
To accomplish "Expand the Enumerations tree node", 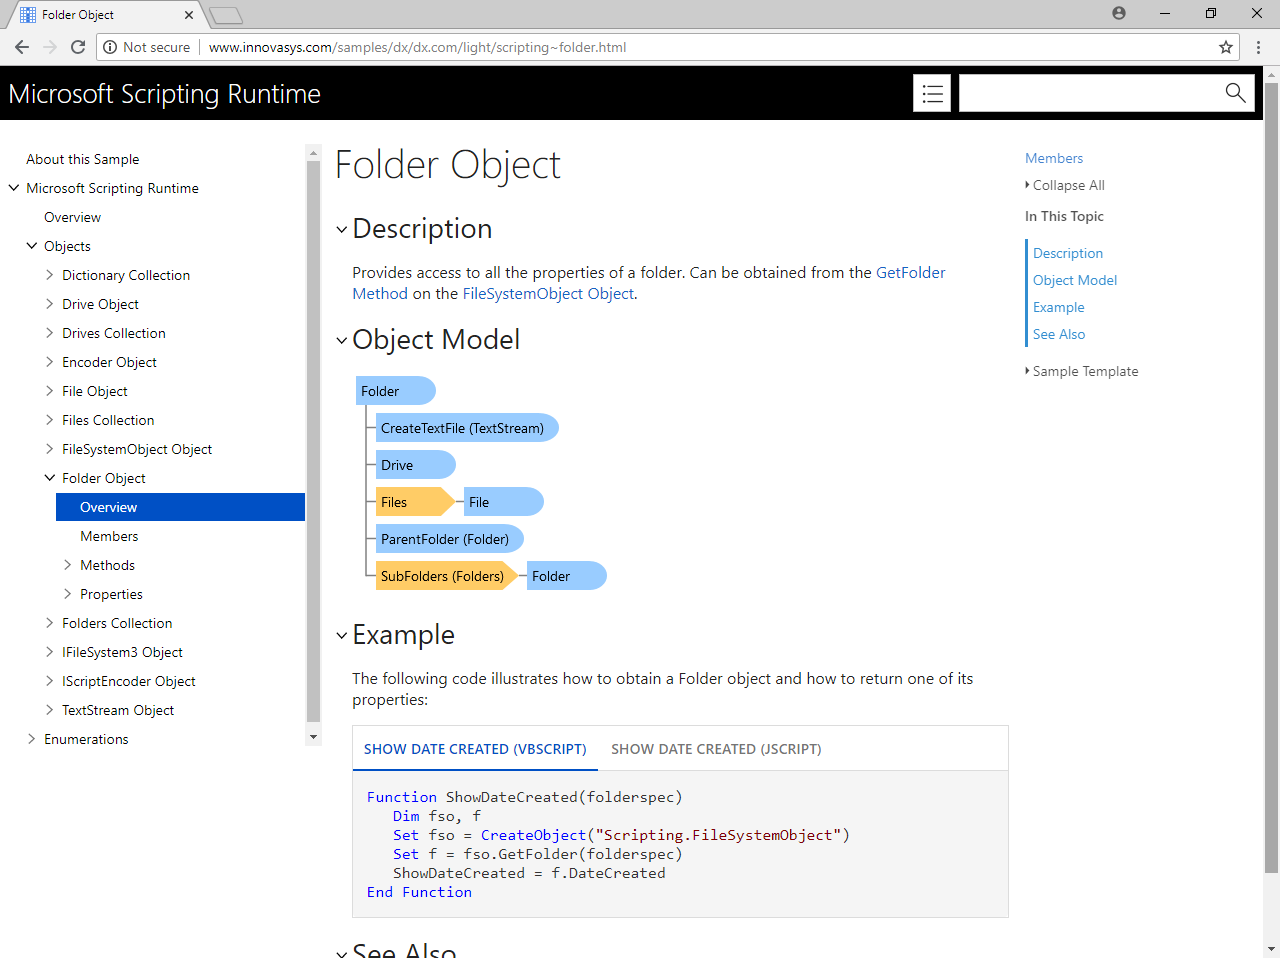I will [x=32, y=739].
